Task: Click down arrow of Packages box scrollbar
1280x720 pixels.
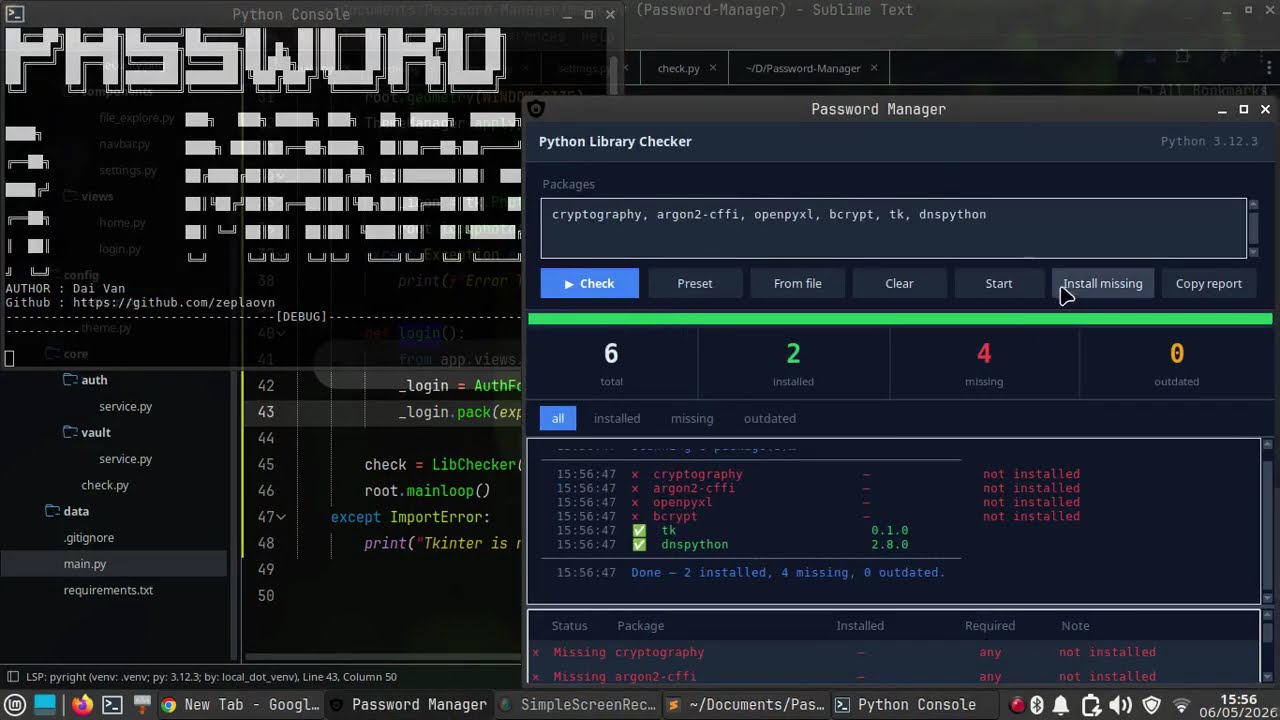Action: 1254,252
